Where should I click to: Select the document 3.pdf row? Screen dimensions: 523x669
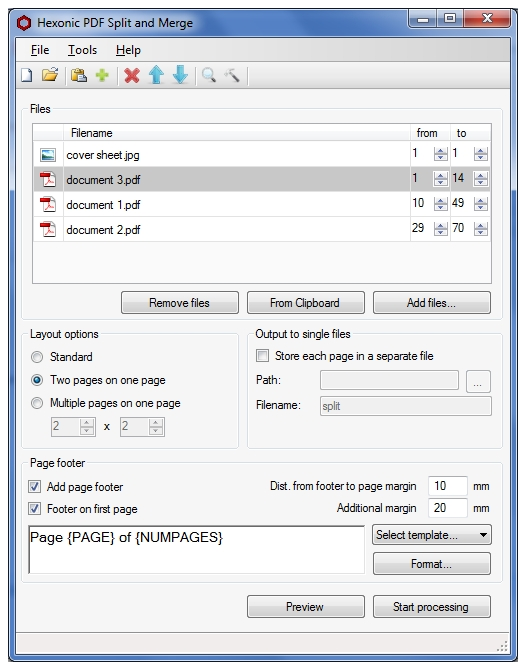tap(262, 179)
